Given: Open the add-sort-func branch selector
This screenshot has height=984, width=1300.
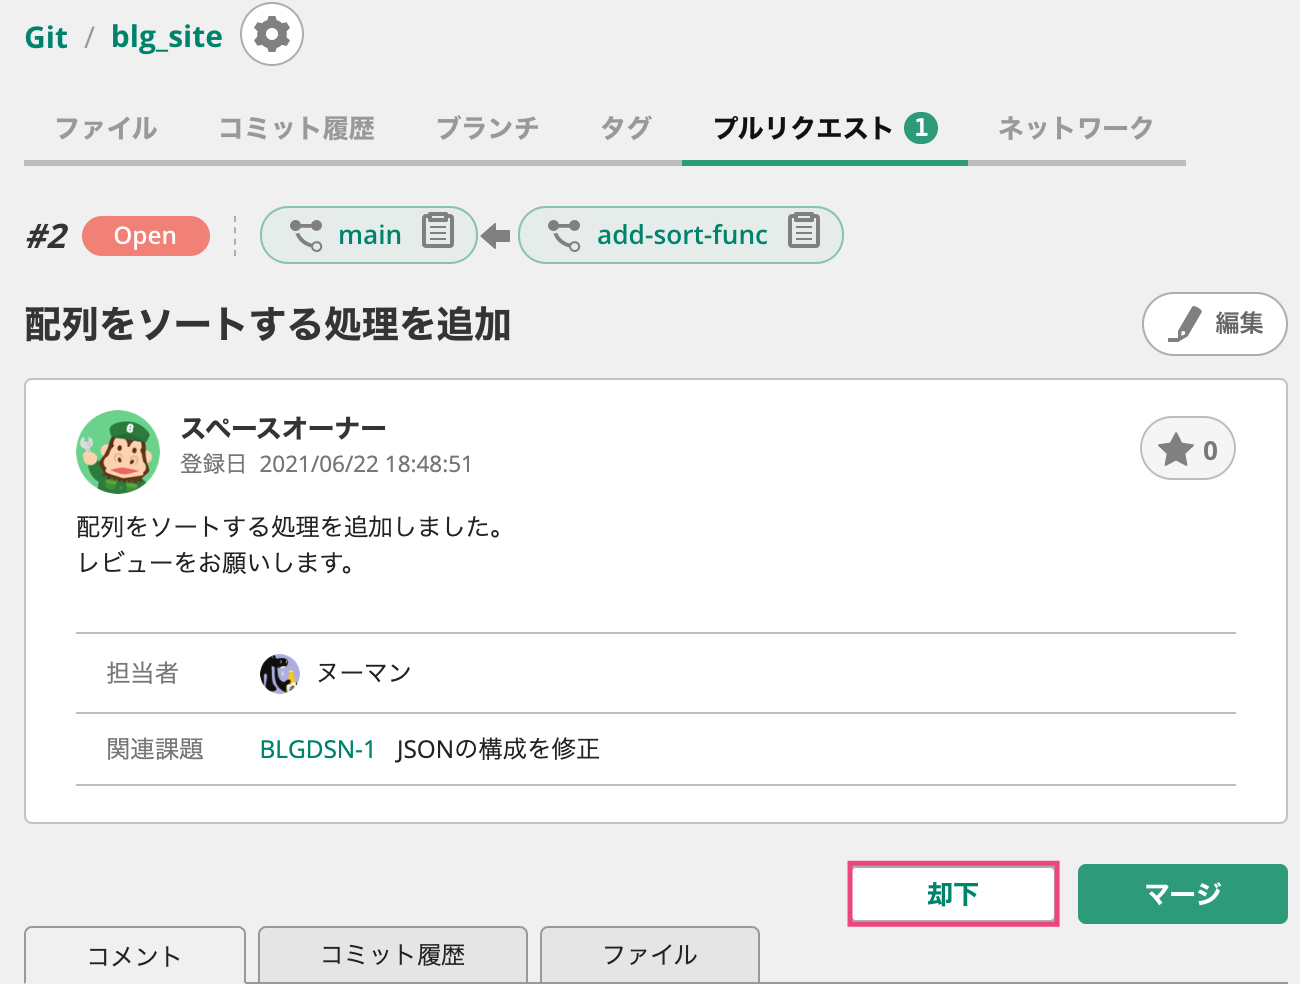Looking at the screenshot, I should coord(681,234).
